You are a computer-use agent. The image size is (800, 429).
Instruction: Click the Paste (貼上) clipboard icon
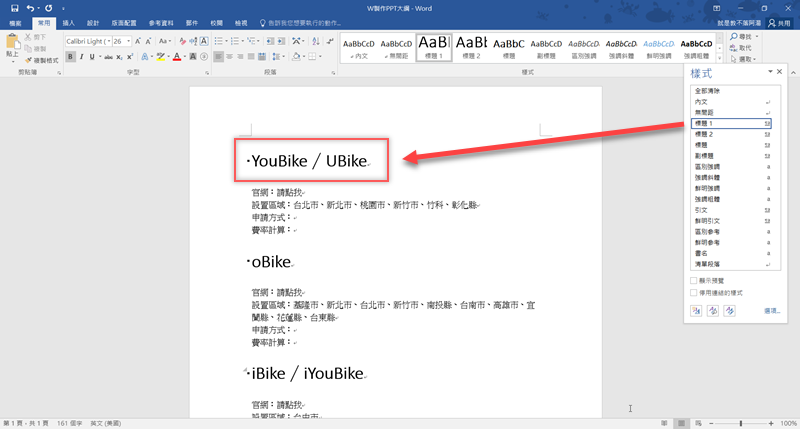click(12, 47)
